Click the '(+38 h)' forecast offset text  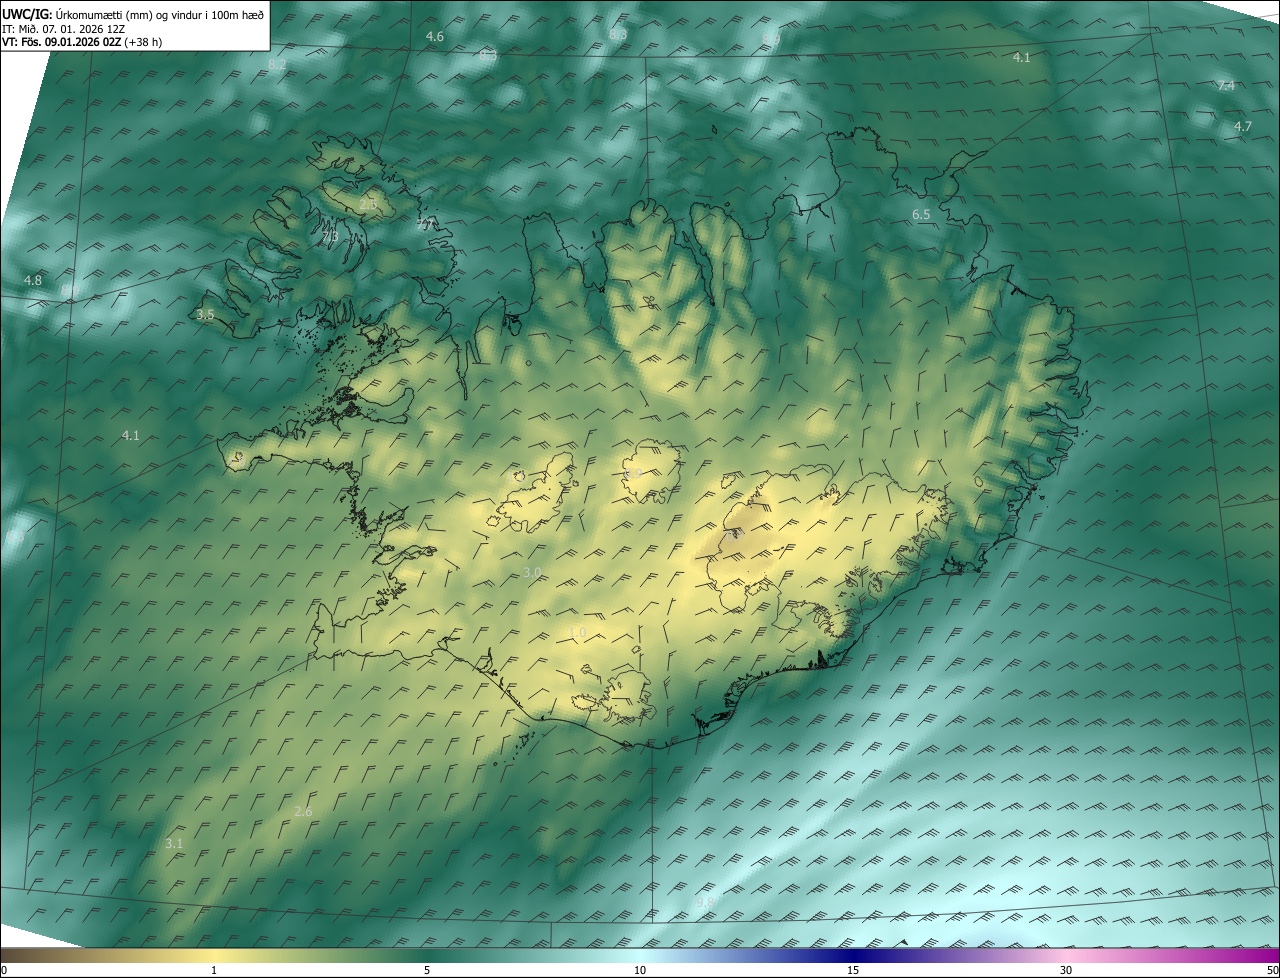(143, 42)
